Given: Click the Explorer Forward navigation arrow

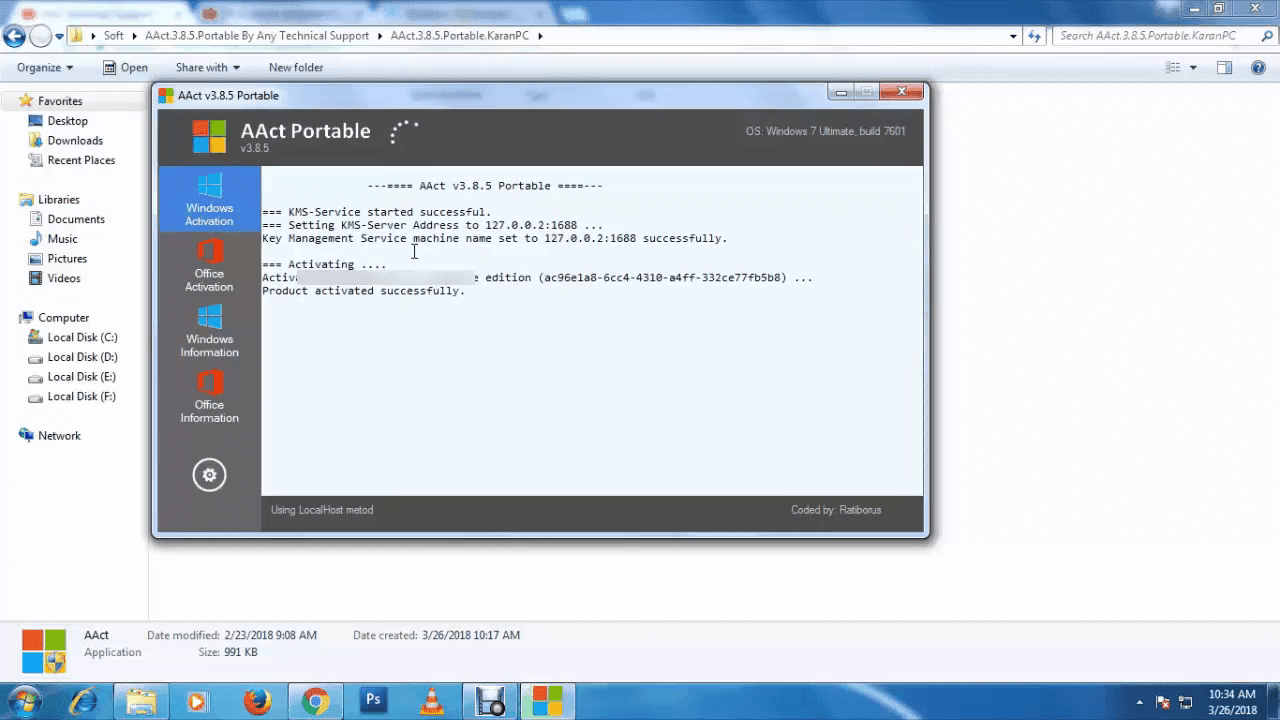Looking at the screenshot, I should (40, 37).
